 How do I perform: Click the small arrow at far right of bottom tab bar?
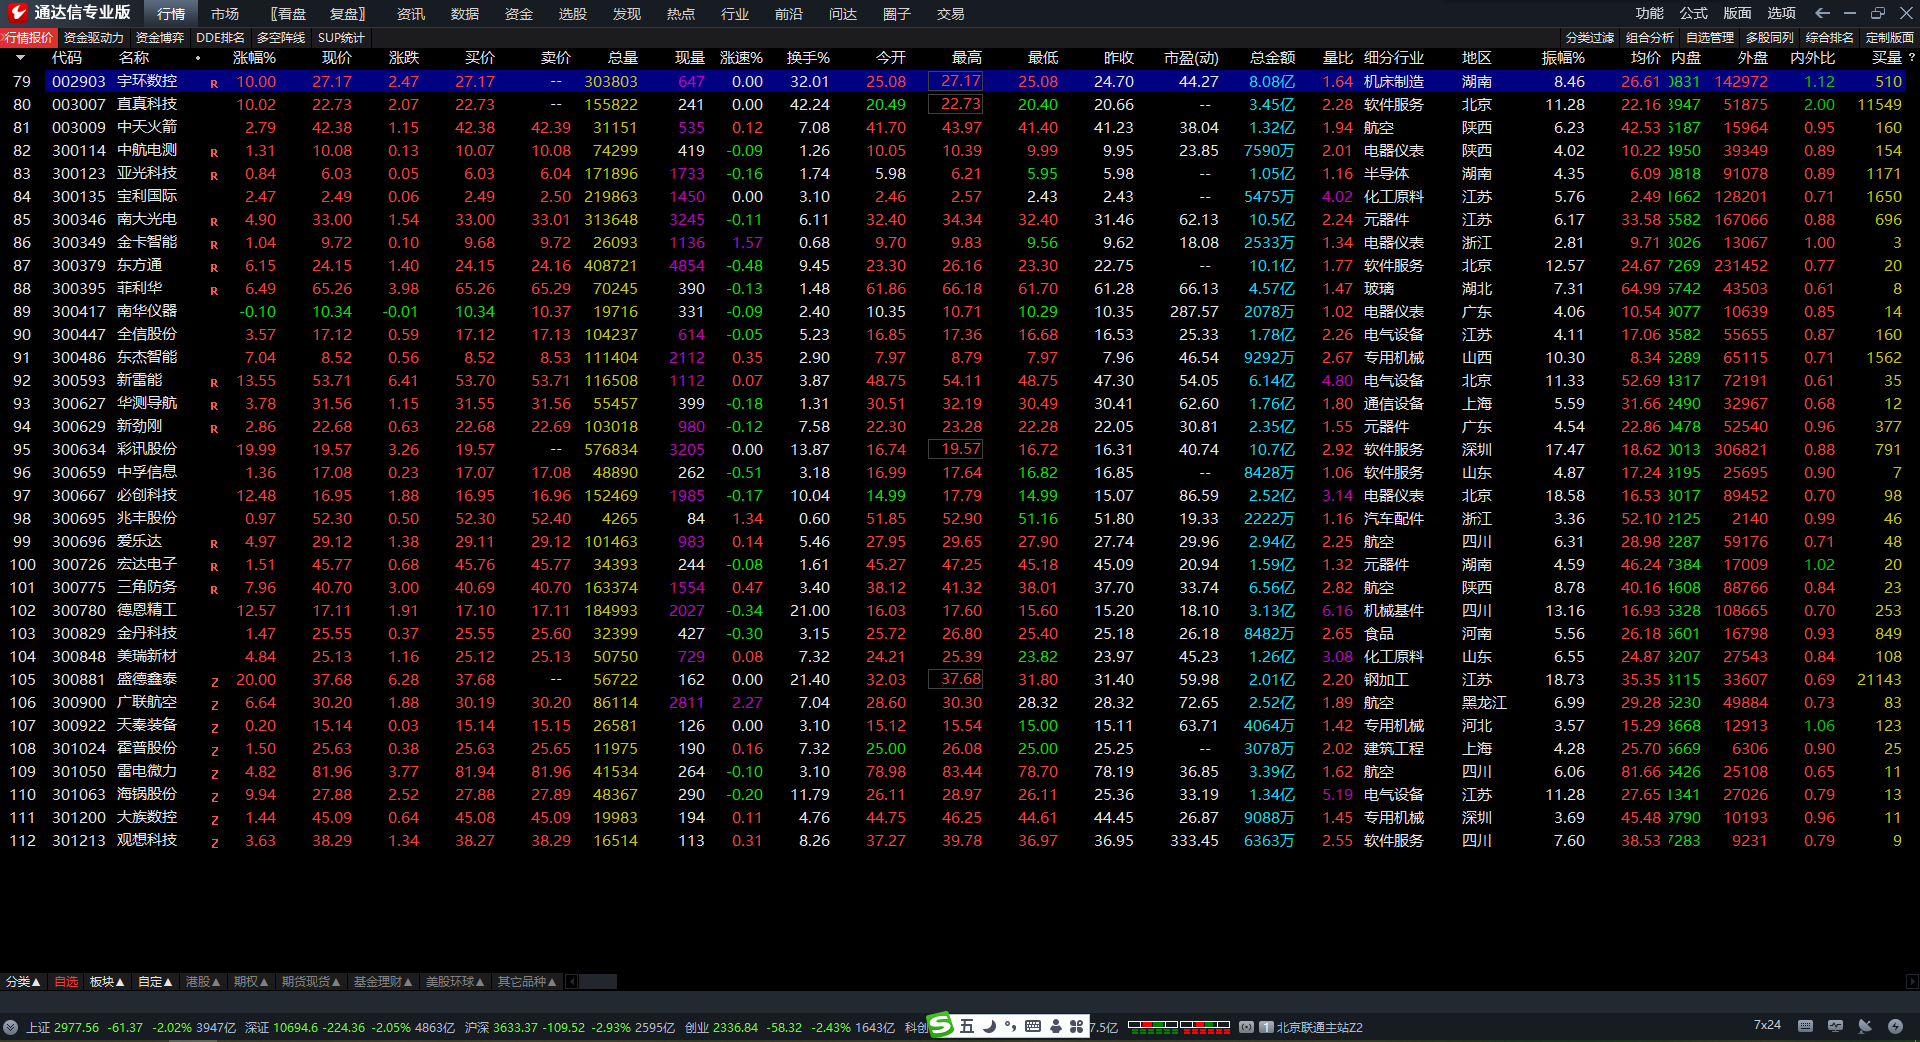[1912, 982]
